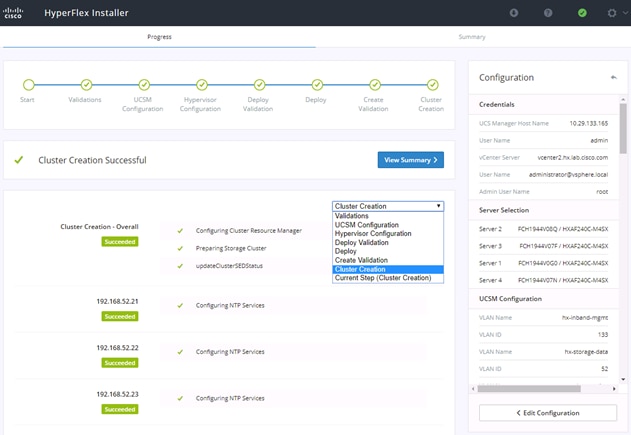
Task: Click the green status check icon
Action: [x=582, y=13]
